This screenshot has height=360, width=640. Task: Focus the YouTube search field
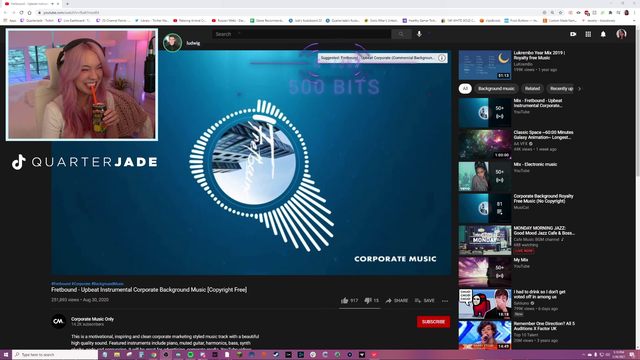click(301, 34)
